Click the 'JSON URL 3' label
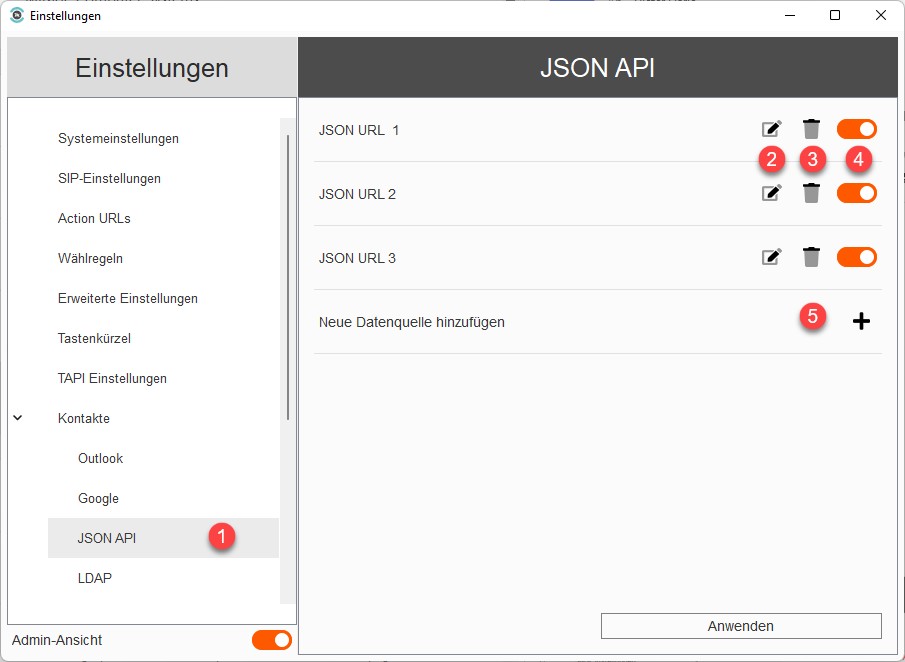Image resolution: width=905 pixels, height=662 pixels. pyautogui.click(x=357, y=259)
